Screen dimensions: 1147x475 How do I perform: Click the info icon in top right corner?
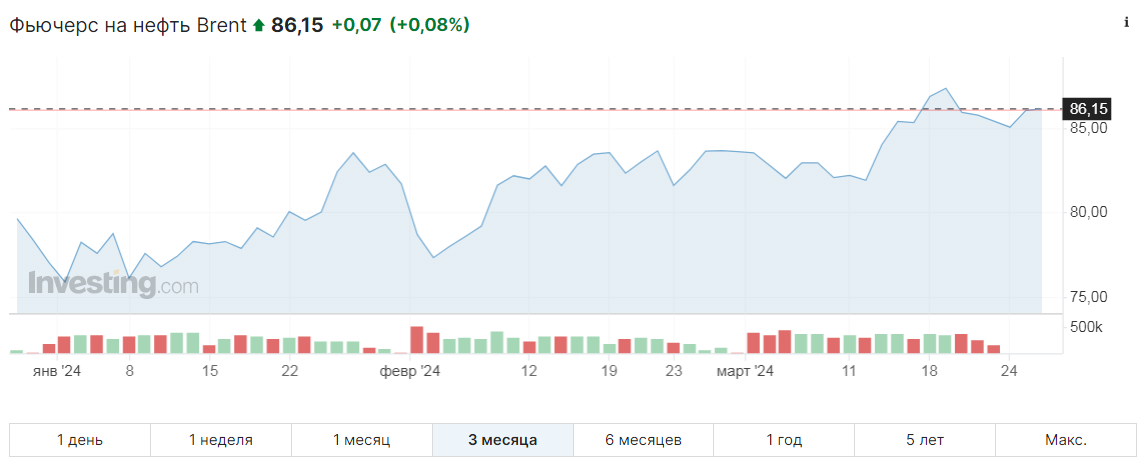(x=1127, y=22)
